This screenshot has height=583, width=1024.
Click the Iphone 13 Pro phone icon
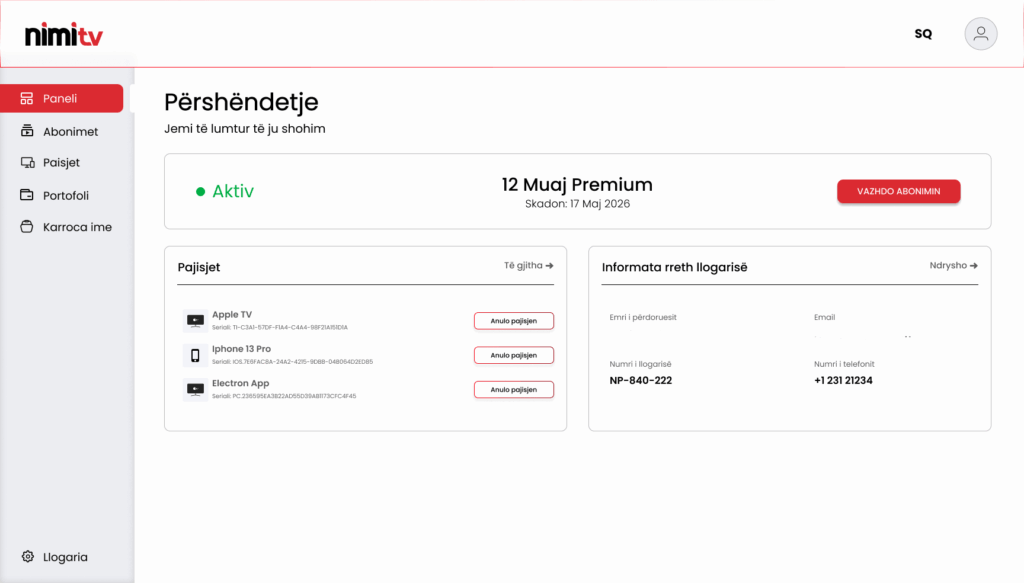pyautogui.click(x=195, y=355)
